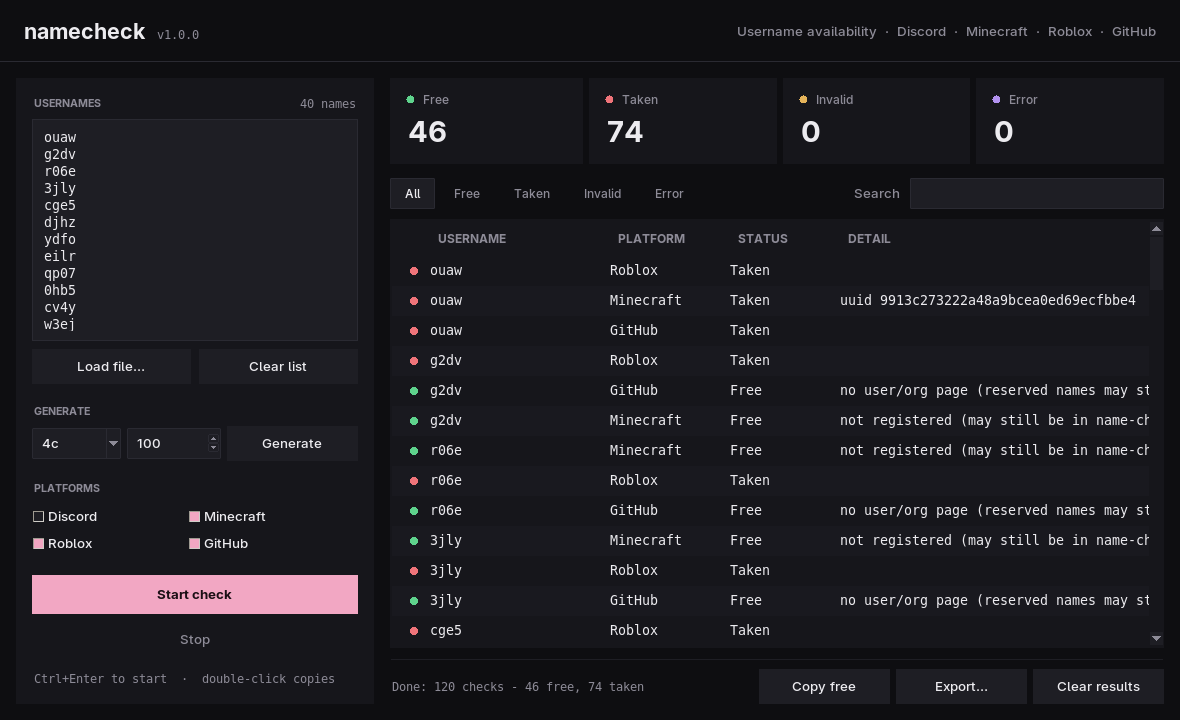Click inside the usernames text area
This screenshot has height=720, width=1180.
coord(195,229)
